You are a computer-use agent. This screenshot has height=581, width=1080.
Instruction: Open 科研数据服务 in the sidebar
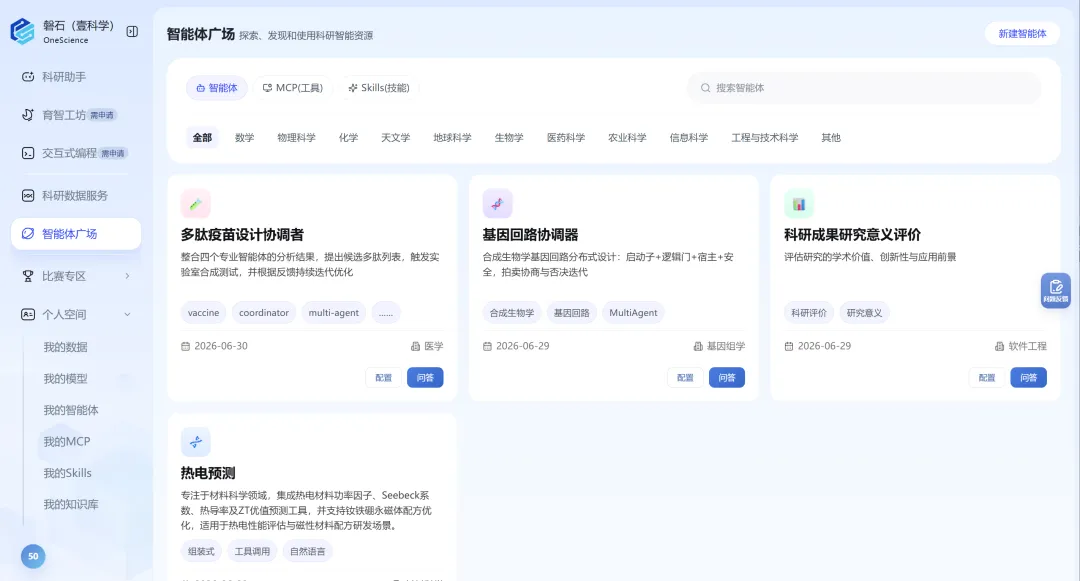76,196
